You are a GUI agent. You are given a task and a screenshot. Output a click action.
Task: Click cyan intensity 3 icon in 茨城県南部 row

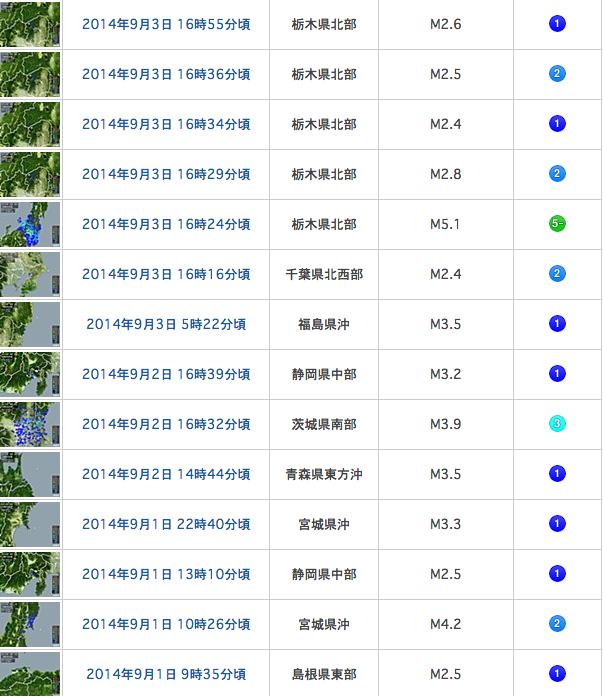(557, 423)
